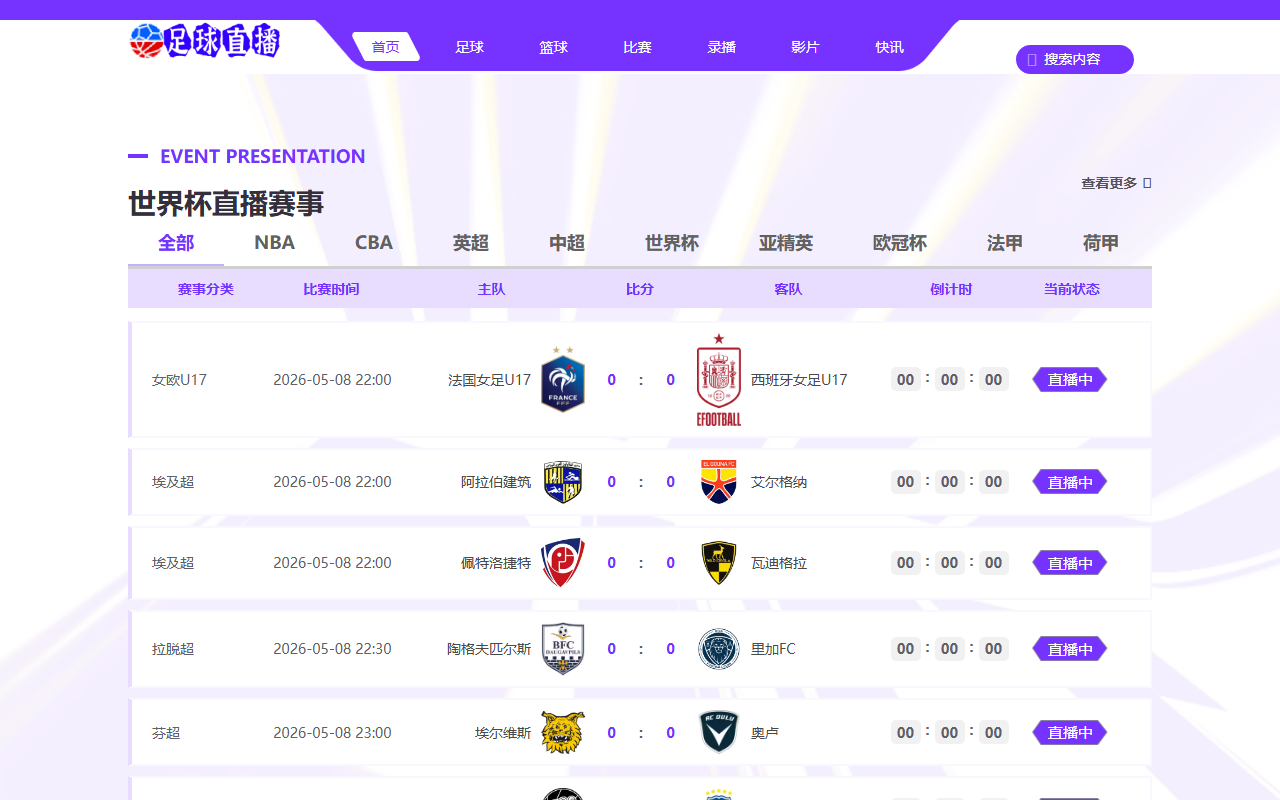Select the 法甲 league tab
The height and width of the screenshot is (800, 1280).
tap(1005, 243)
